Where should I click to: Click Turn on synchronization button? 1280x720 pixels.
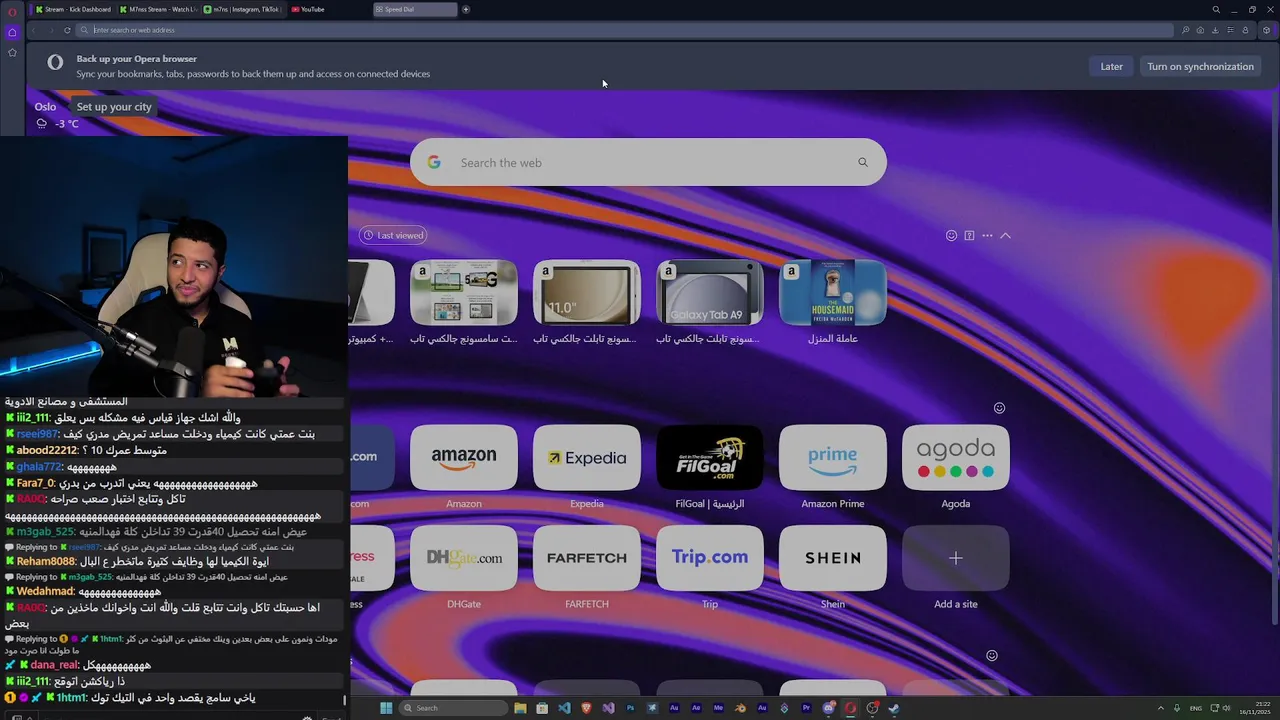point(1200,66)
